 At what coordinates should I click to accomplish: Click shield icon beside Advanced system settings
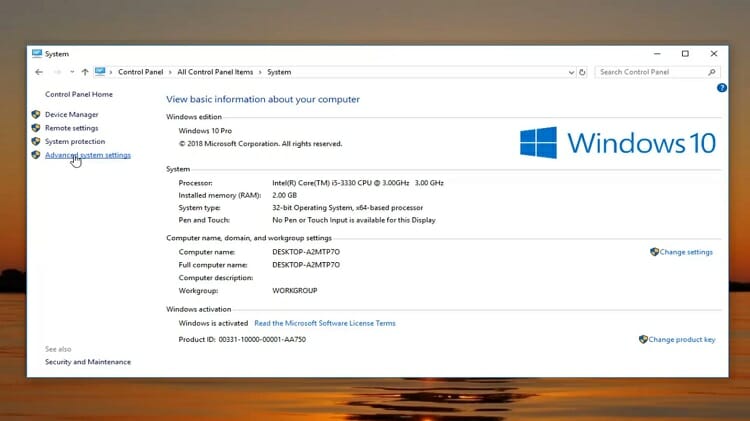point(36,155)
